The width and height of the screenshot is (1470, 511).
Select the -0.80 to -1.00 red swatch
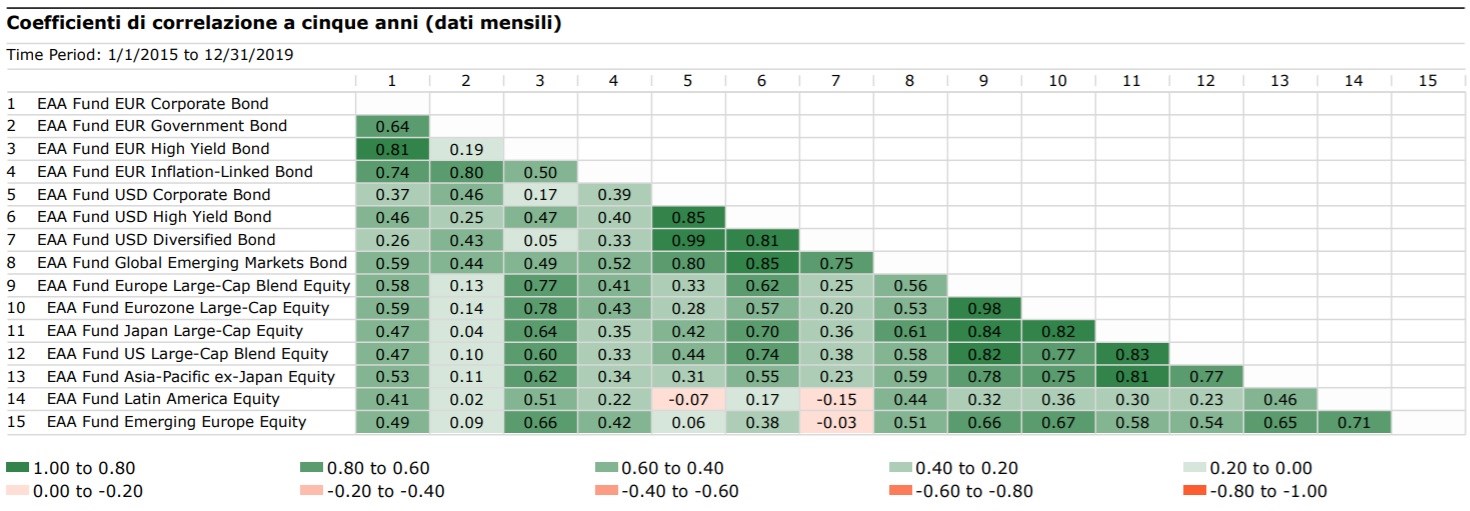pyautogui.click(x=1194, y=491)
